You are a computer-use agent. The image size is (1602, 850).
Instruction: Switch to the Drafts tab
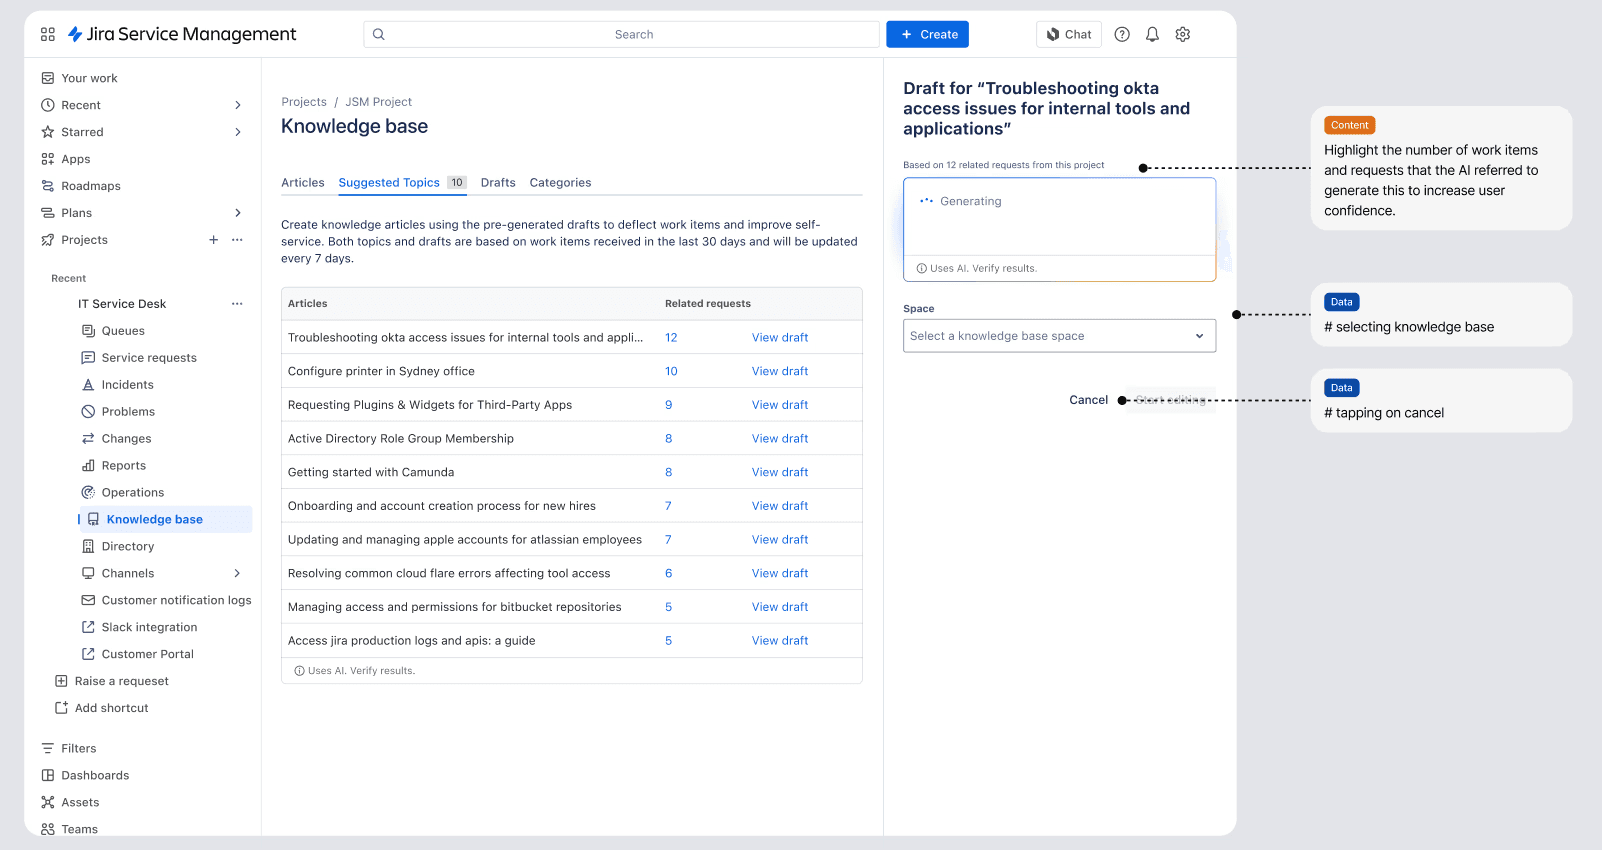point(498,183)
